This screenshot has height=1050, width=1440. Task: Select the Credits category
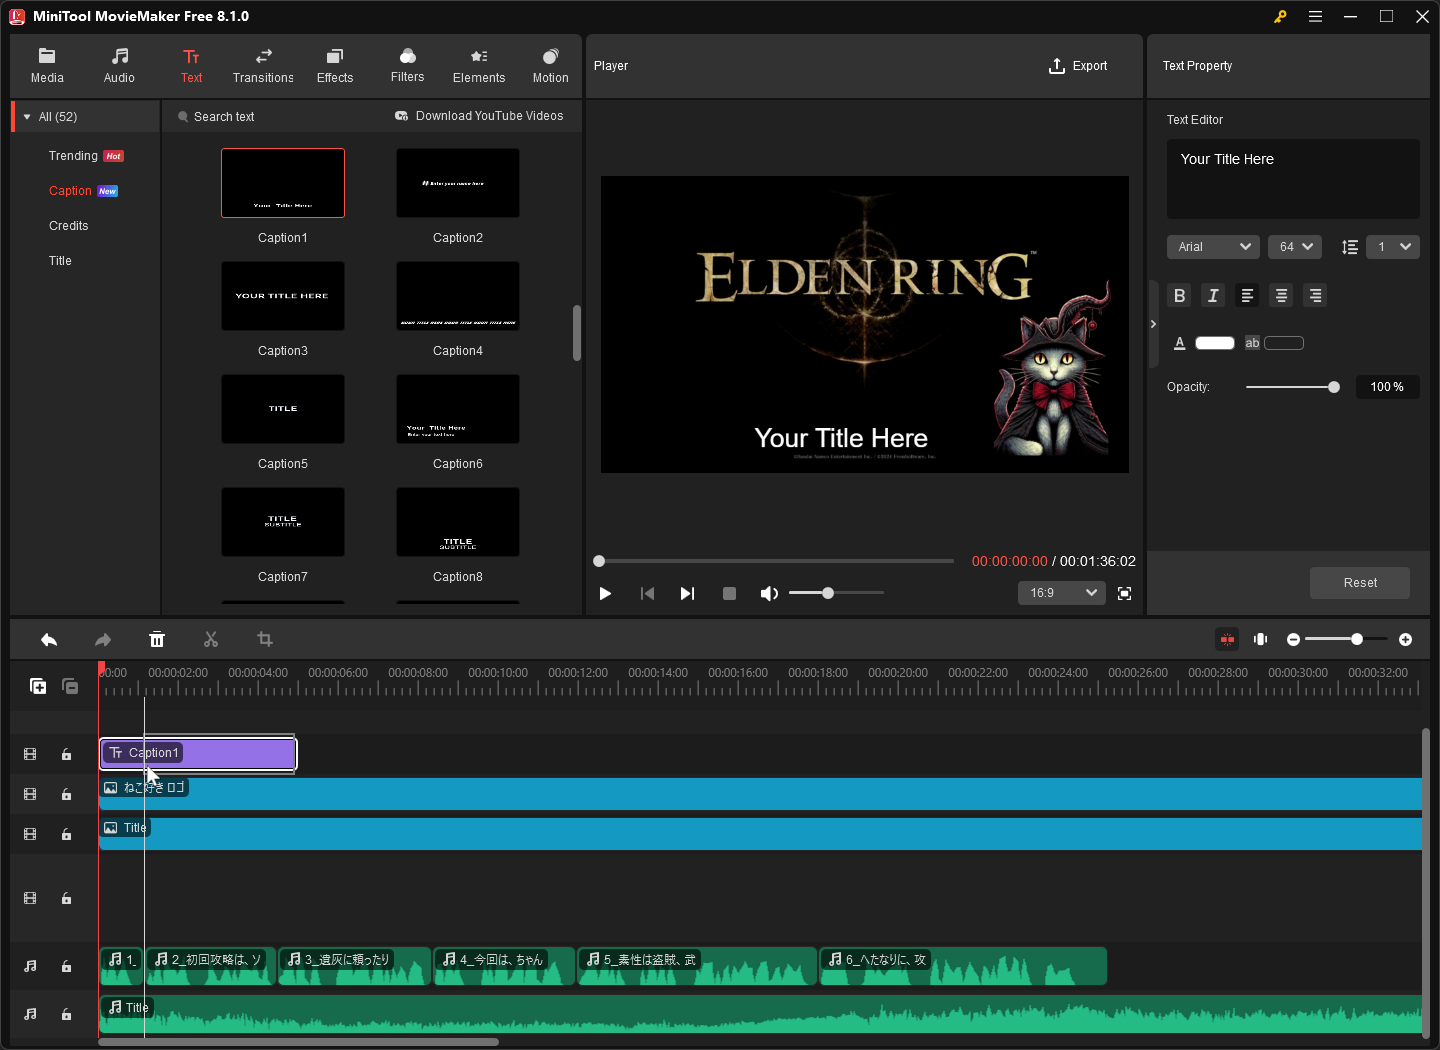coord(69,226)
